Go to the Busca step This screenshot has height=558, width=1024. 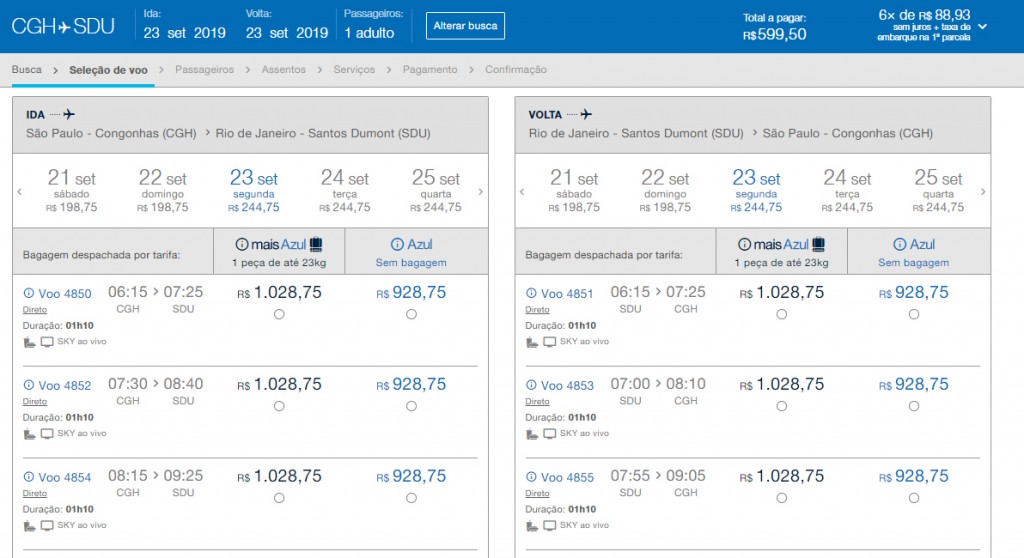pyautogui.click(x=27, y=69)
